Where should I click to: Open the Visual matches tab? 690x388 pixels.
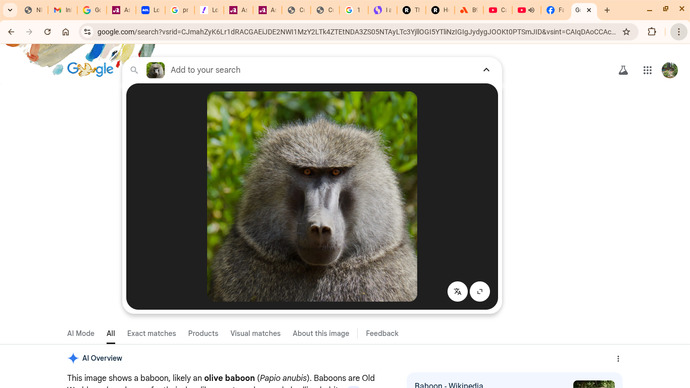pos(255,333)
